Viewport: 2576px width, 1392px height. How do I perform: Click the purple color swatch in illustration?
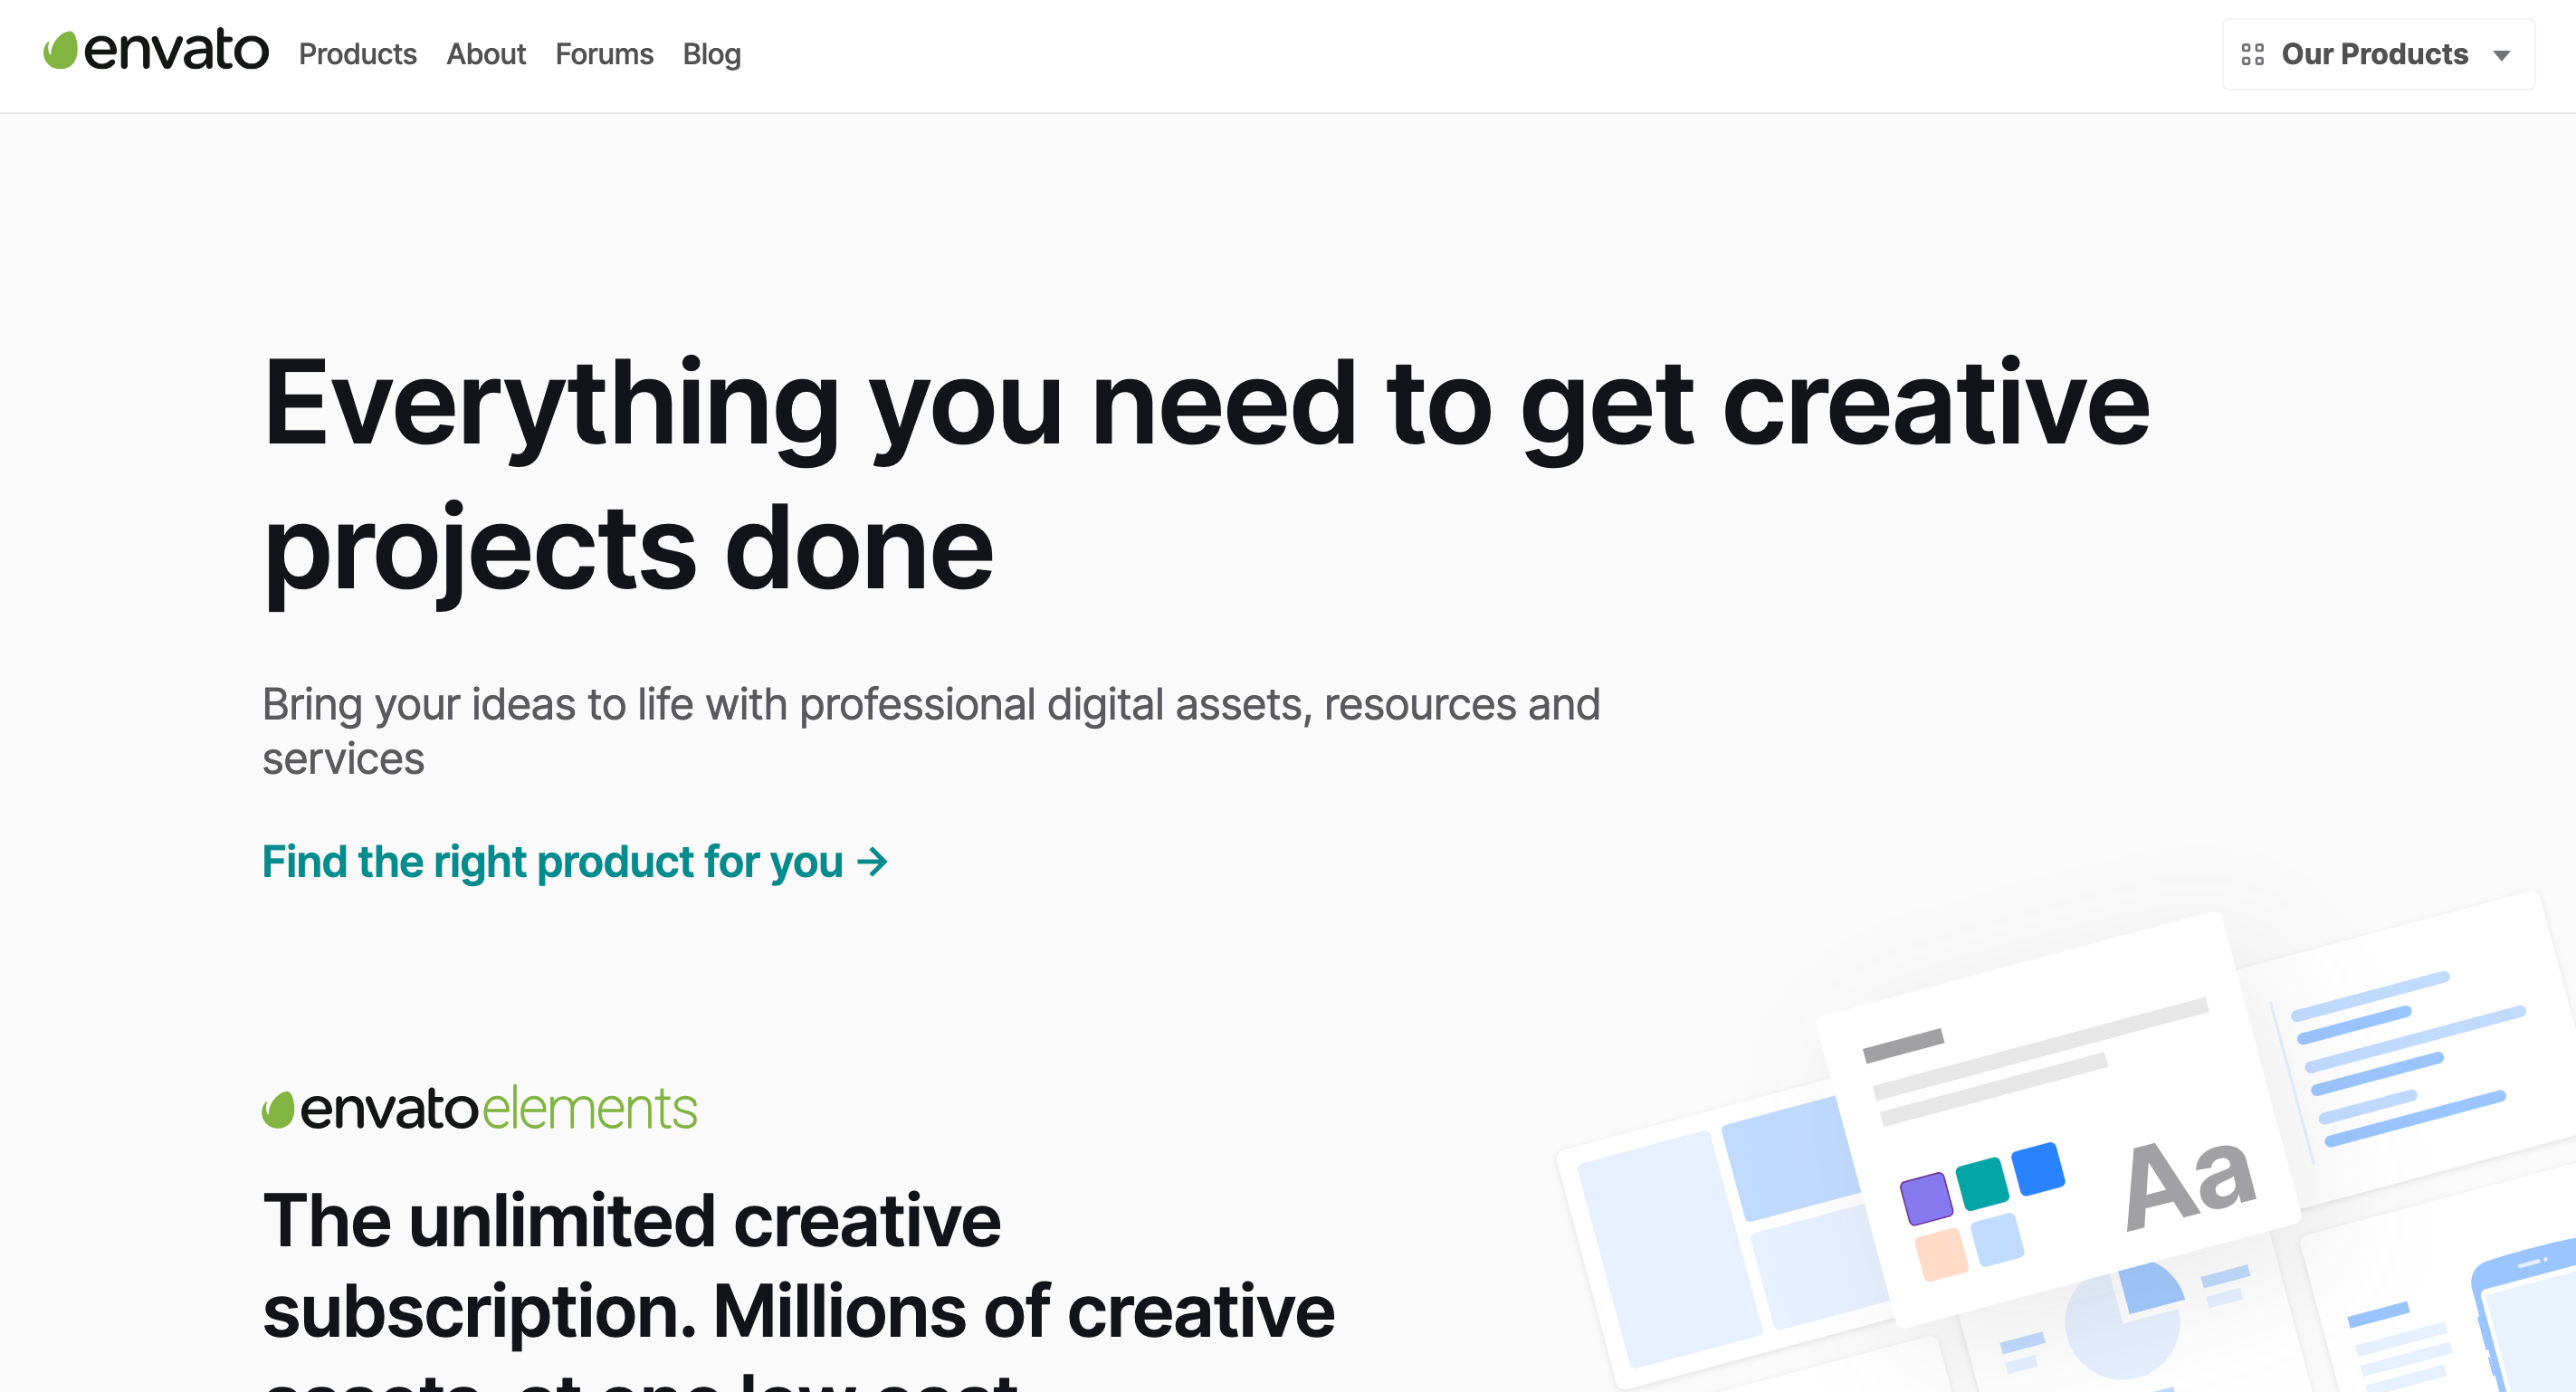(1926, 1198)
